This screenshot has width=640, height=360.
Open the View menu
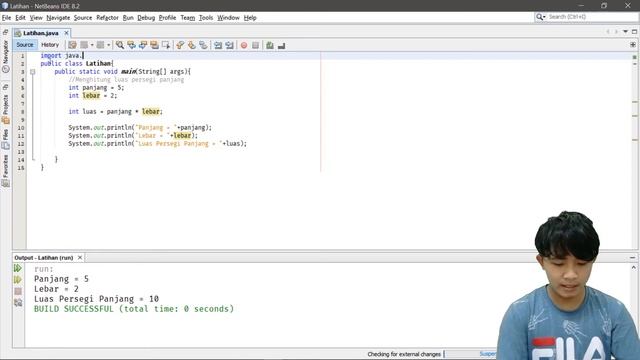point(36,18)
